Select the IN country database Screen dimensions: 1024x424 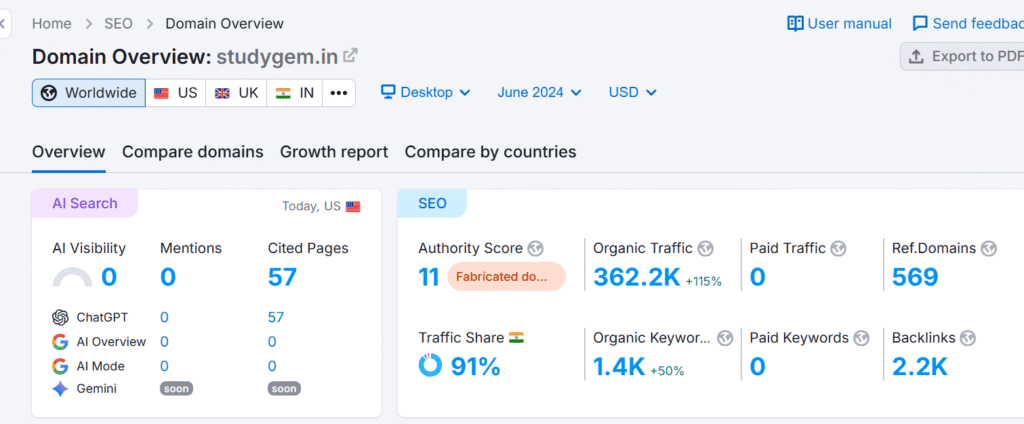click(x=295, y=93)
